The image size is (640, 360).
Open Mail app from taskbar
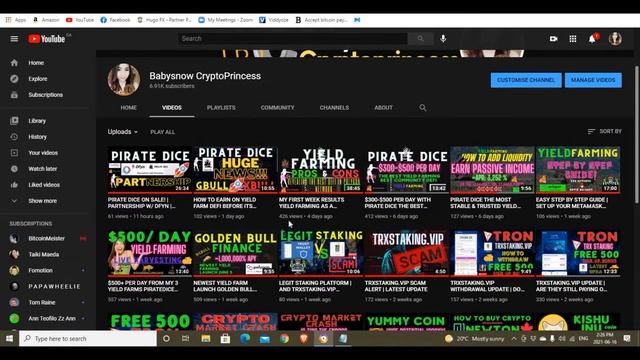[264, 338]
